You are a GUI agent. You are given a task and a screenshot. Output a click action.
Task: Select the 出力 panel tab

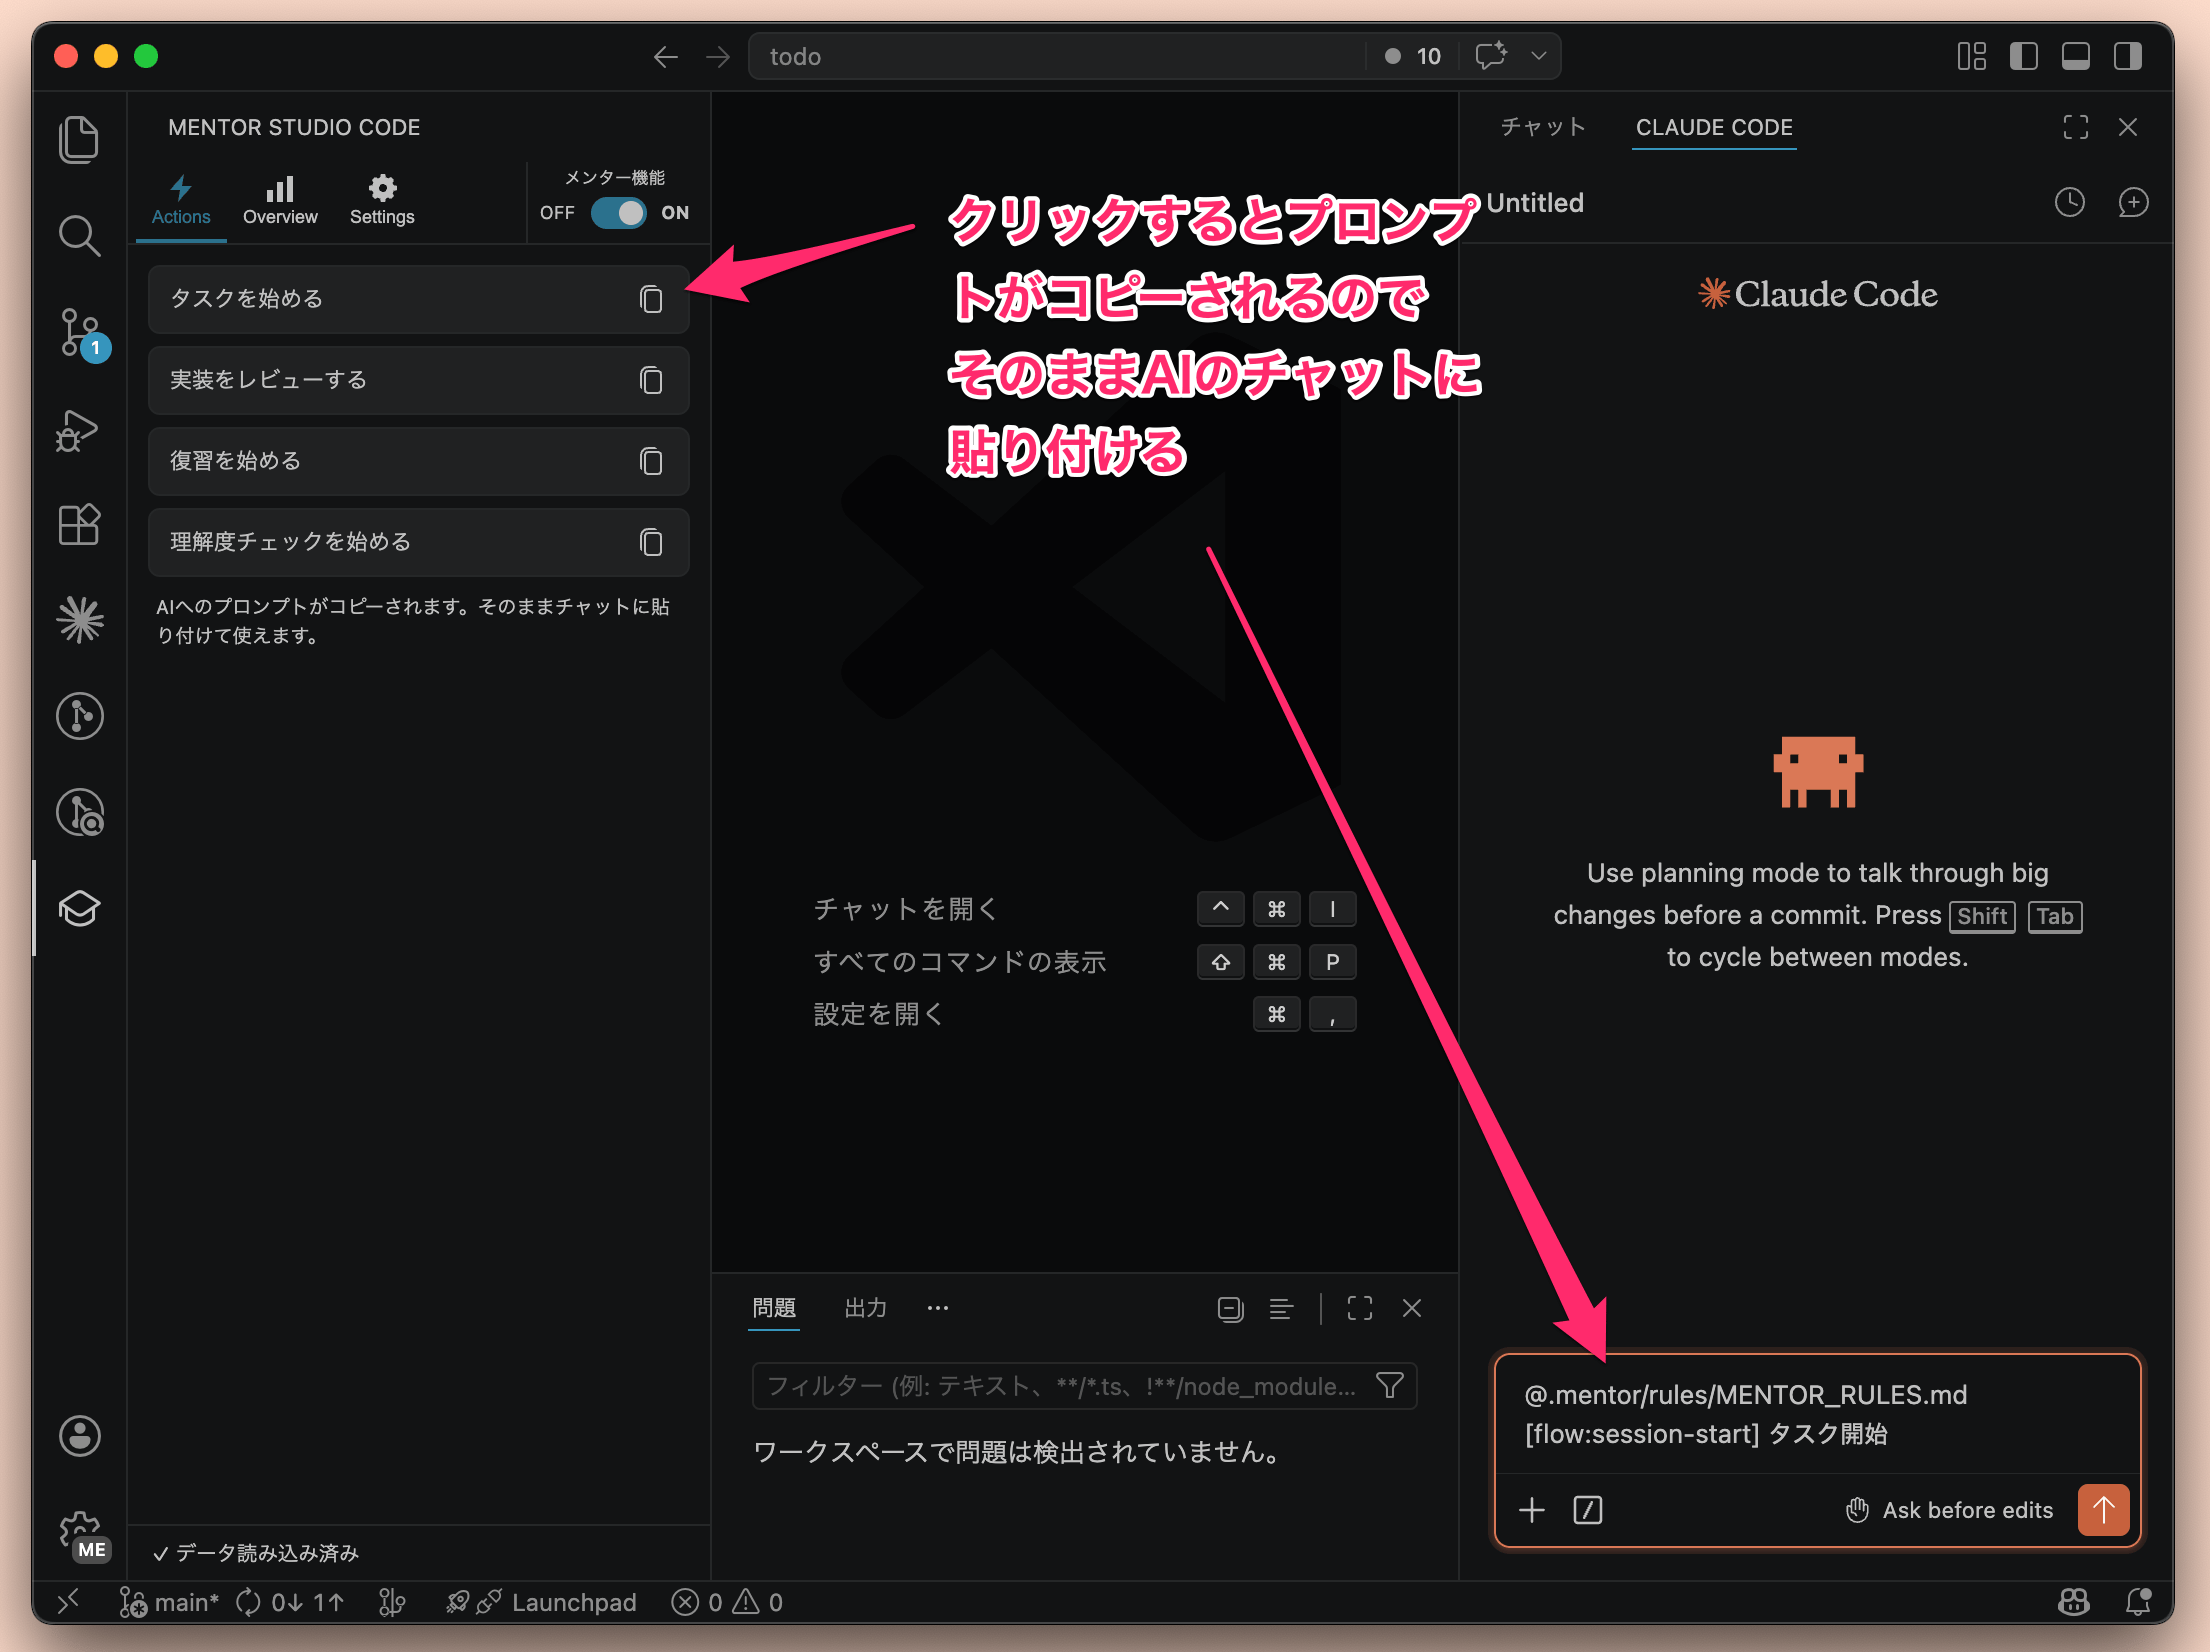point(865,1309)
